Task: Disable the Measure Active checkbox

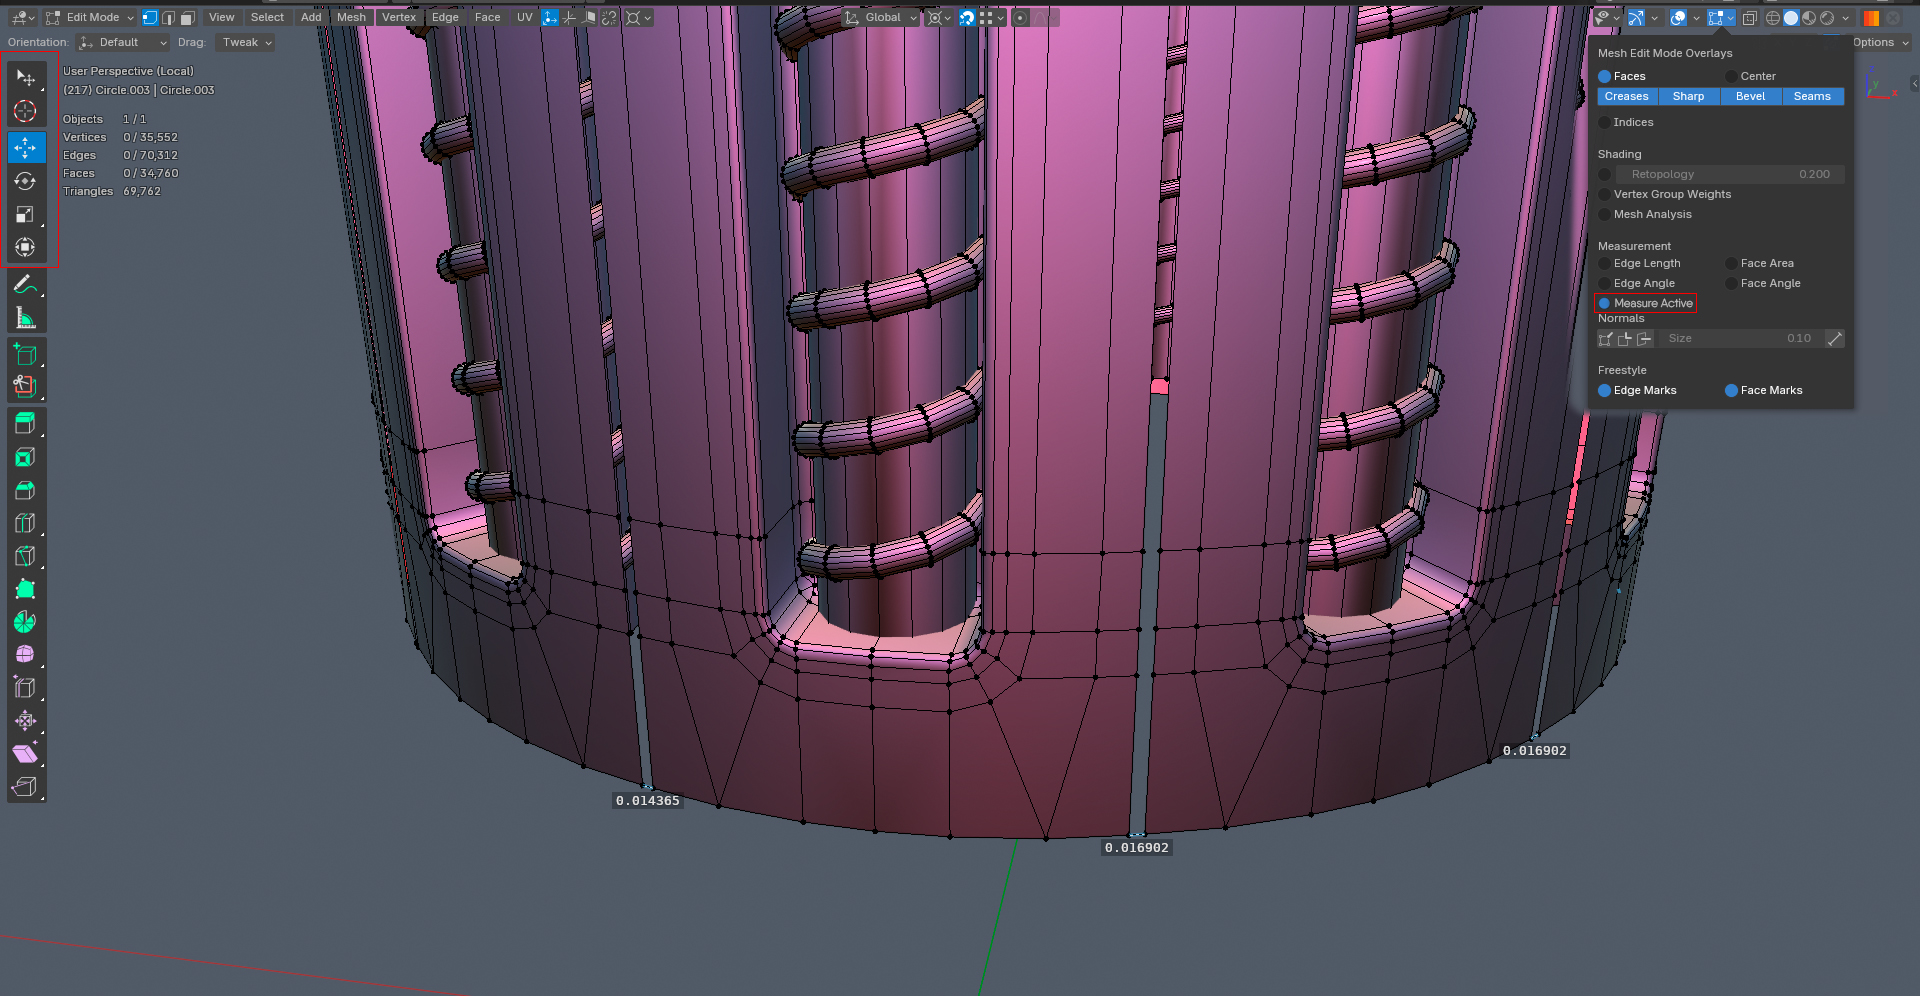Action: click(x=1646, y=303)
